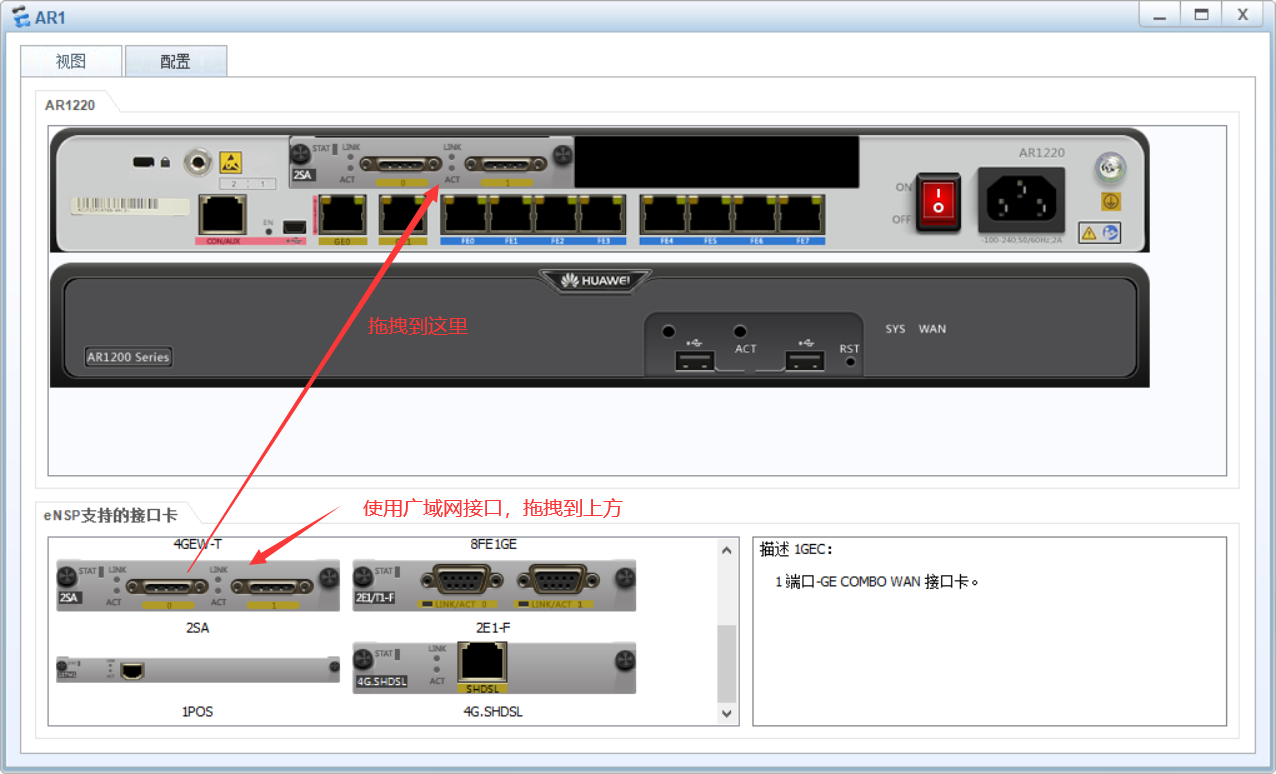Select the FE6 Ethernet port
The height and width of the screenshot is (774, 1276).
756,215
